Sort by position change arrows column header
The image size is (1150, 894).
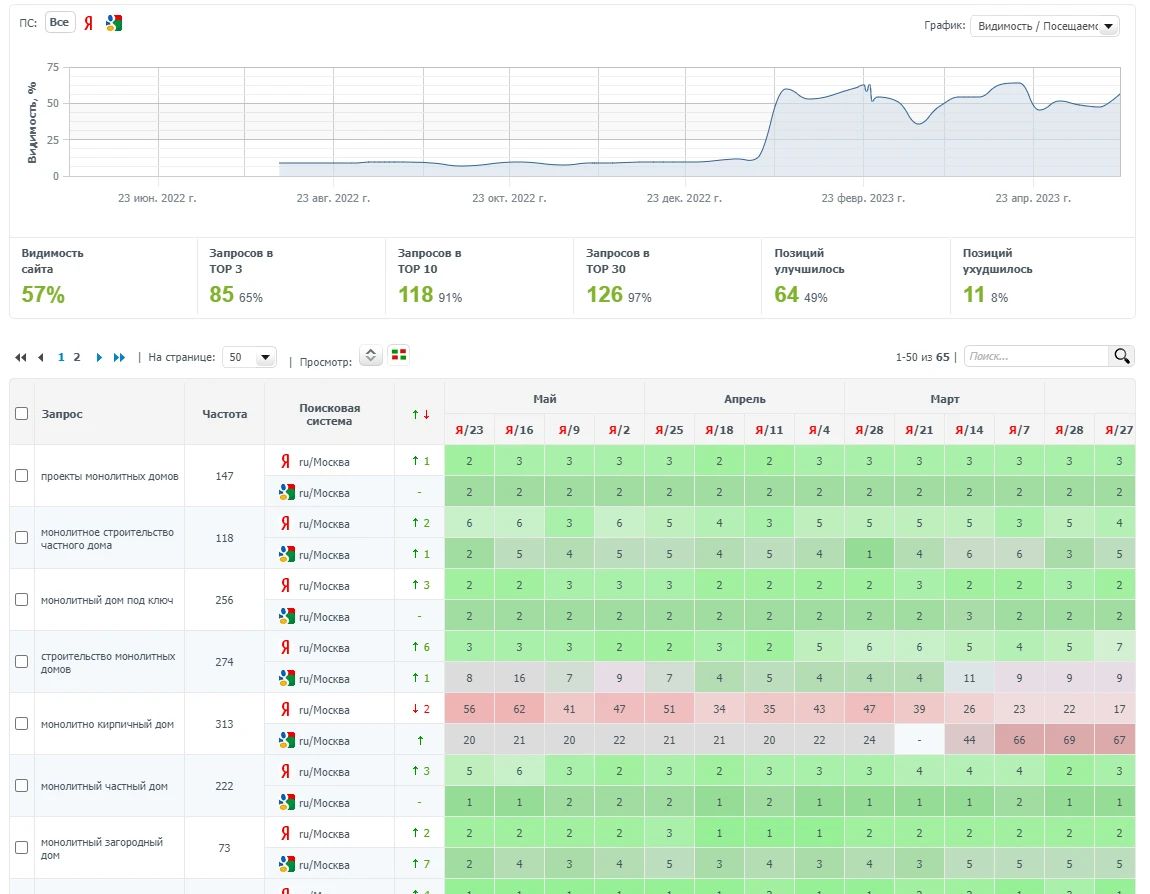[420, 414]
